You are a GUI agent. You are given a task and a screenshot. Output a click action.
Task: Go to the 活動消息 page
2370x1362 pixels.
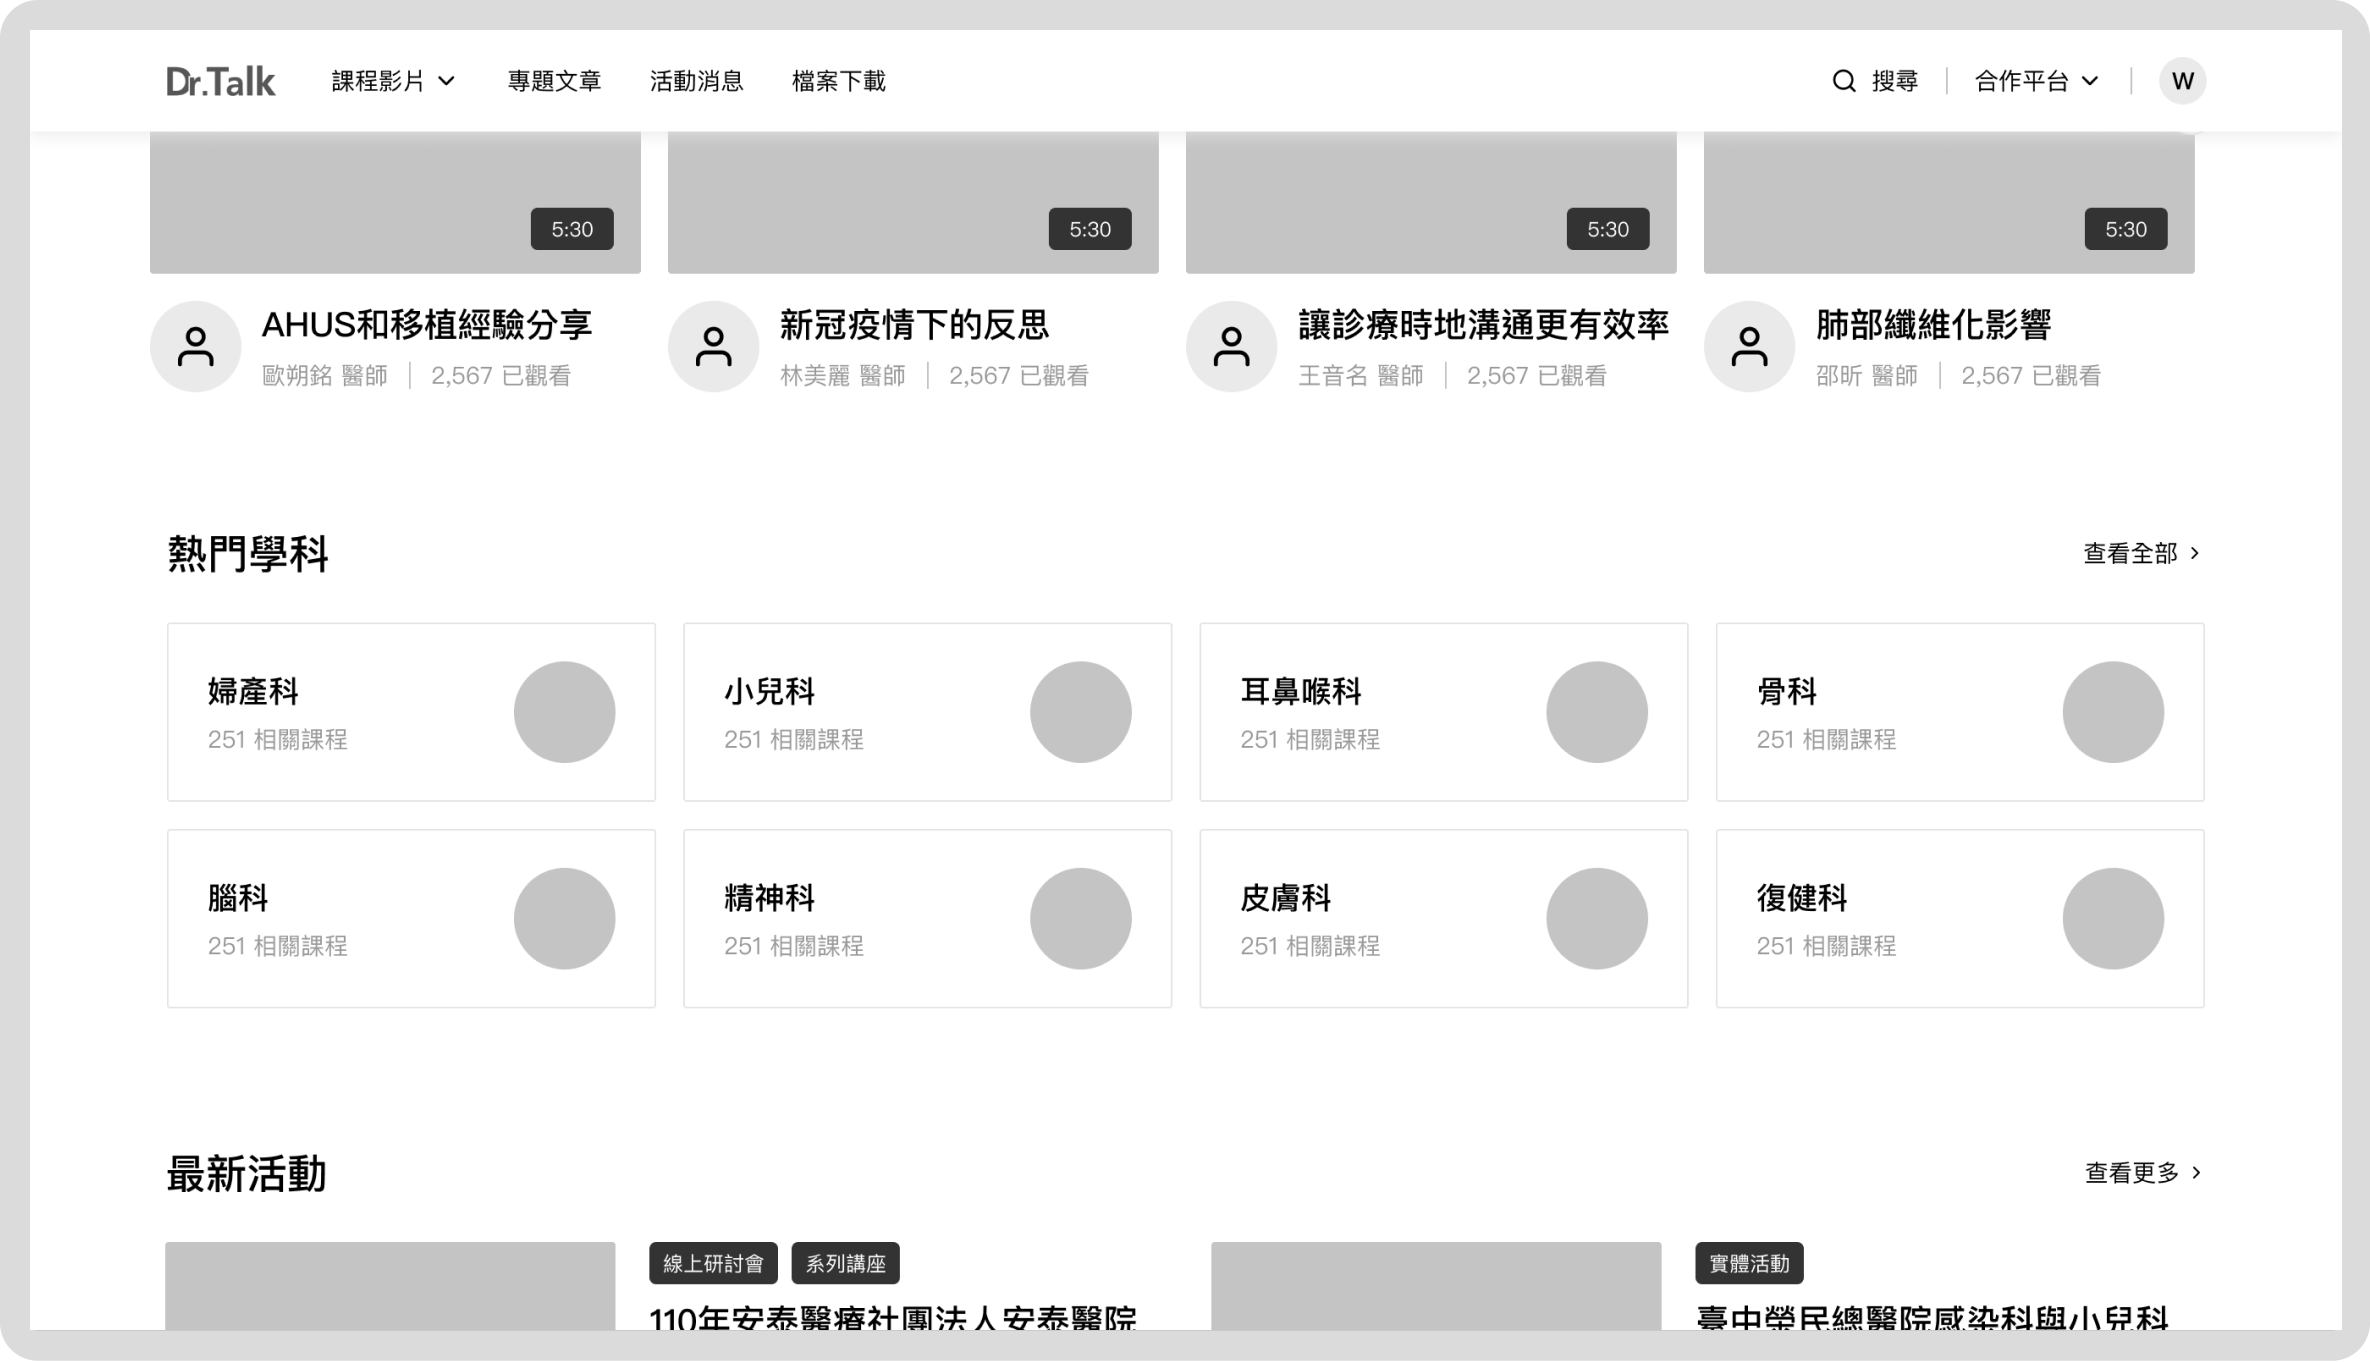click(x=696, y=81)
